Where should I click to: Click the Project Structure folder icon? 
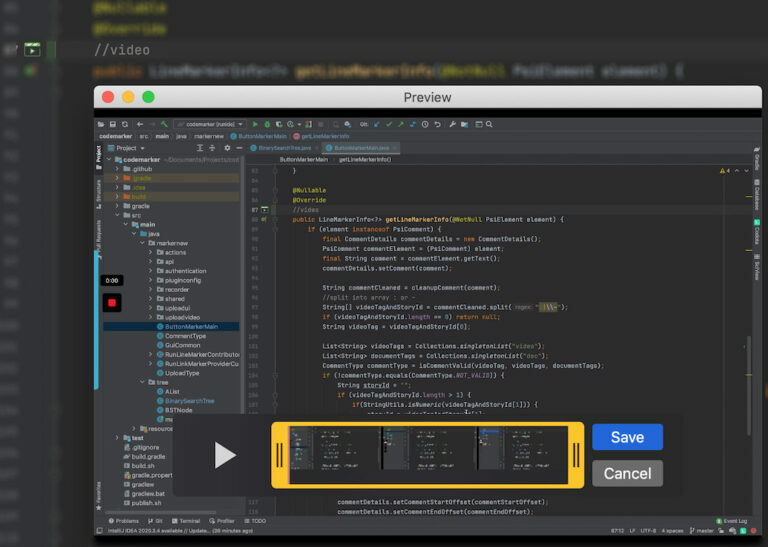464,124
